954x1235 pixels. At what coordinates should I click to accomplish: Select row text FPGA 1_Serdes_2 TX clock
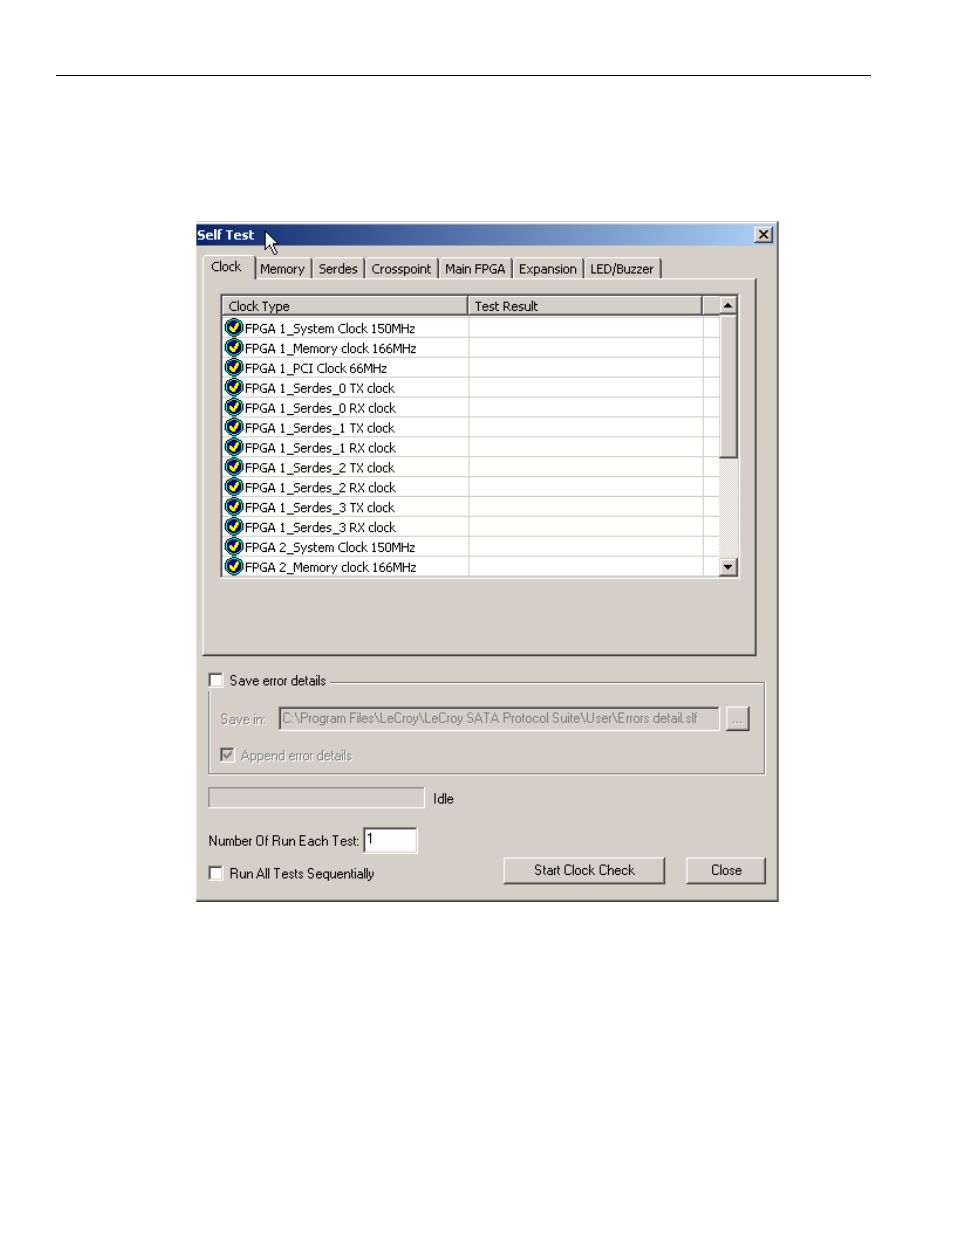coord(320,468)
